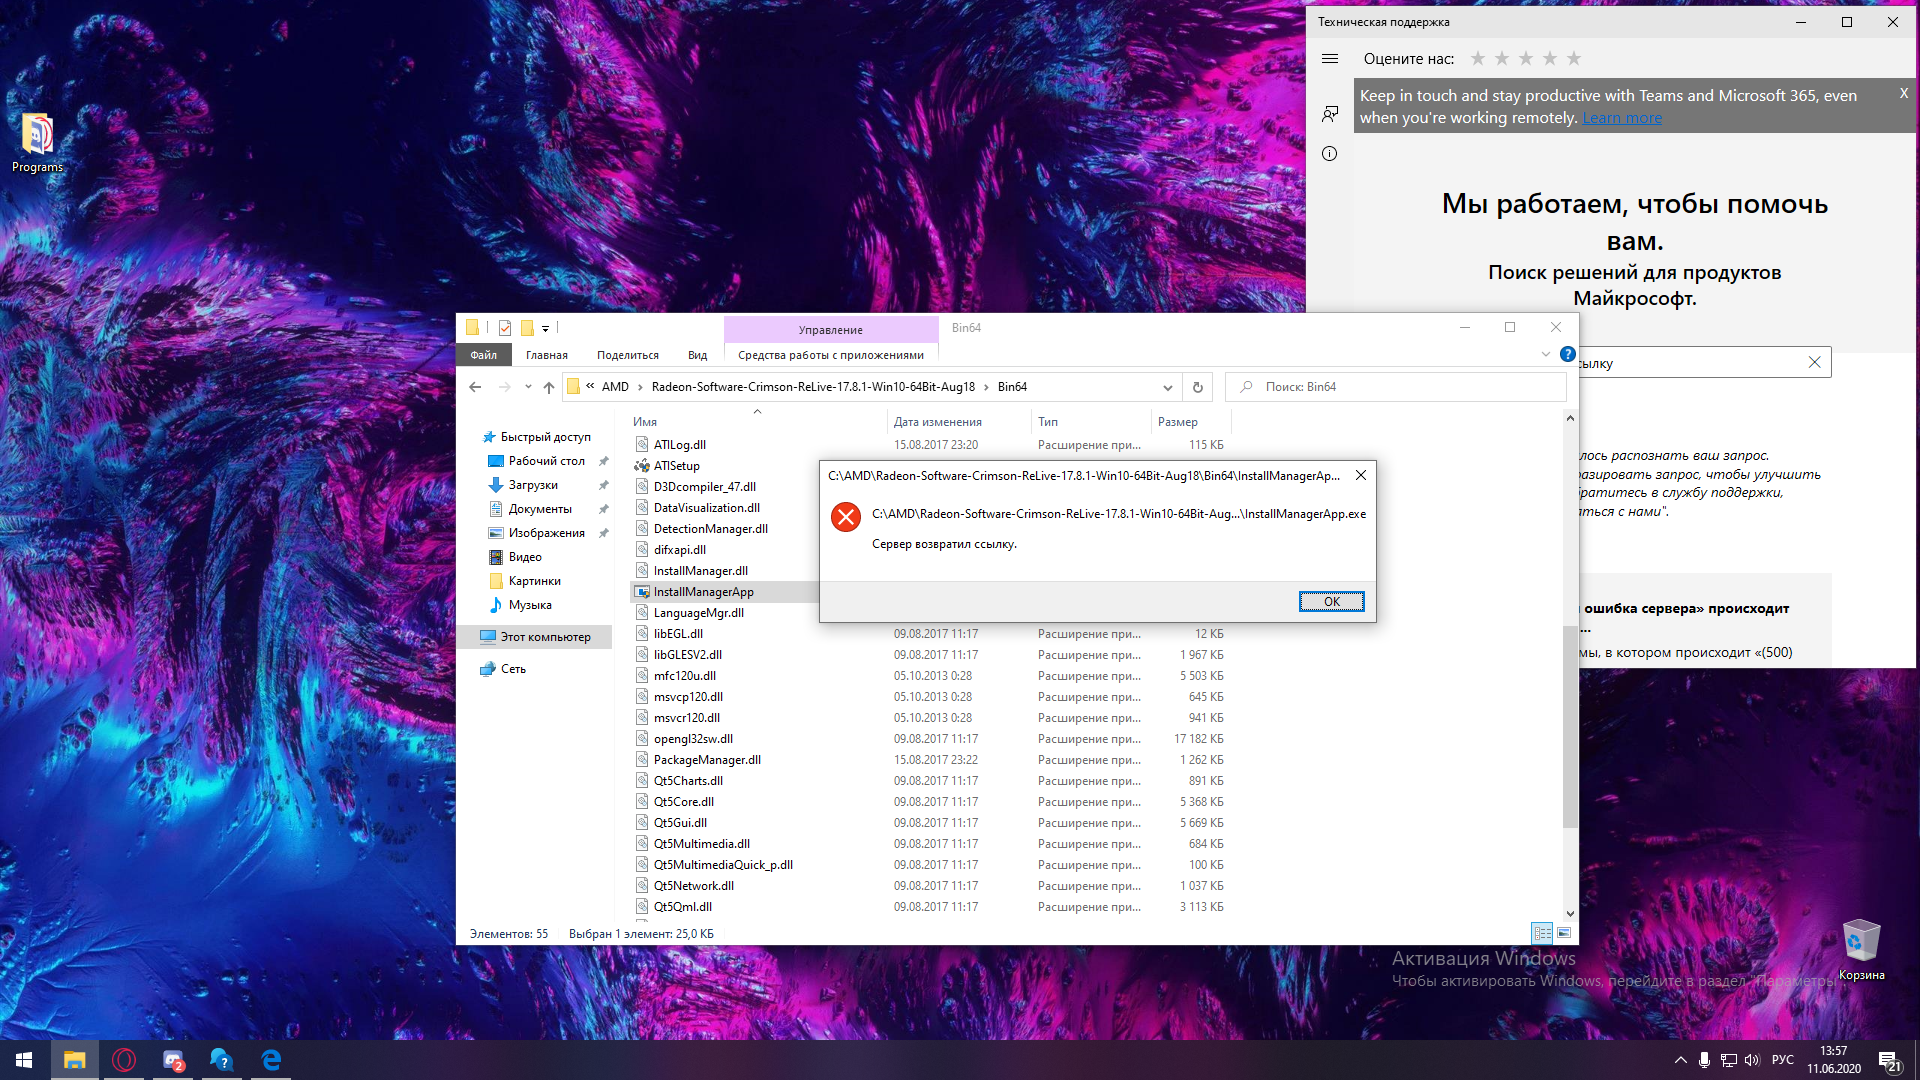Switch to large icons view button
This screenshot has width=1920, height=1080.
[1564, 933]
